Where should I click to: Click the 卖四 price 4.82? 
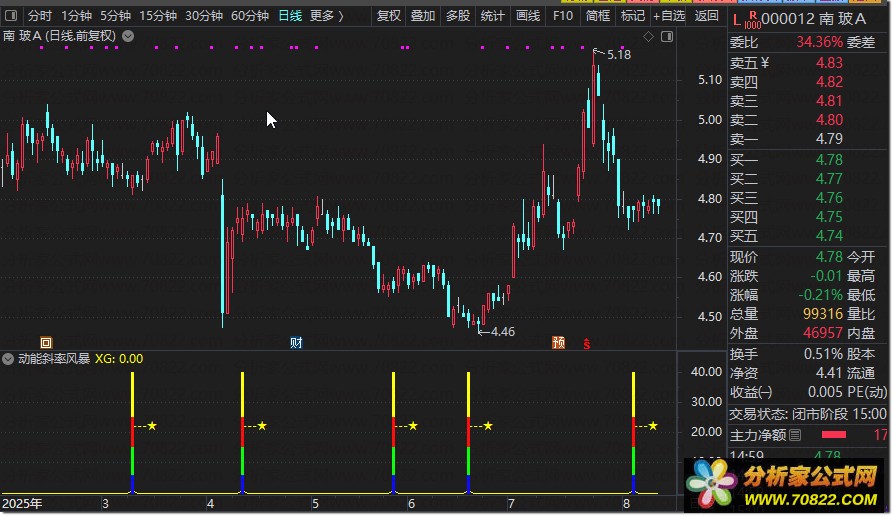point(829,82)
